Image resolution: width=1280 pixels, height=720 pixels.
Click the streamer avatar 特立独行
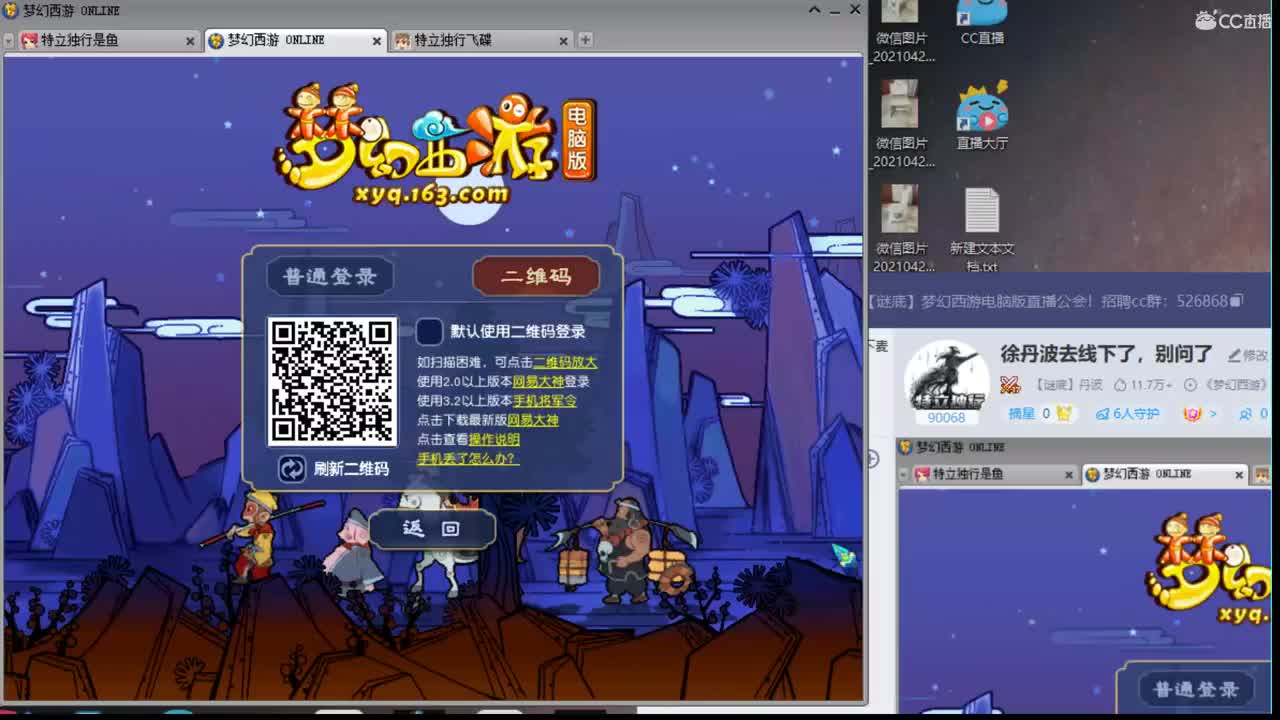point(946,376)
